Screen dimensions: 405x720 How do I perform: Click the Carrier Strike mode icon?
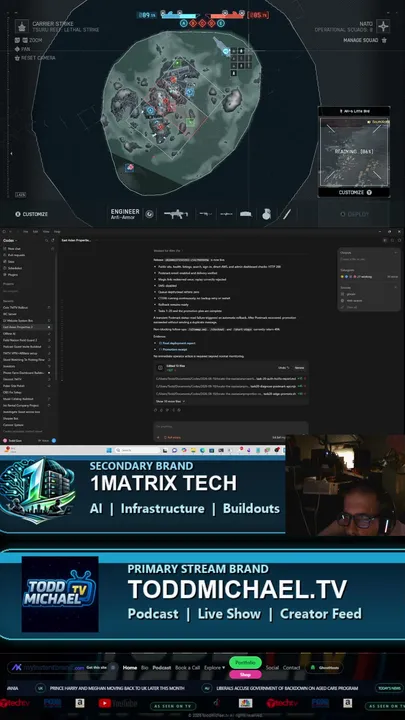(22, 26)
